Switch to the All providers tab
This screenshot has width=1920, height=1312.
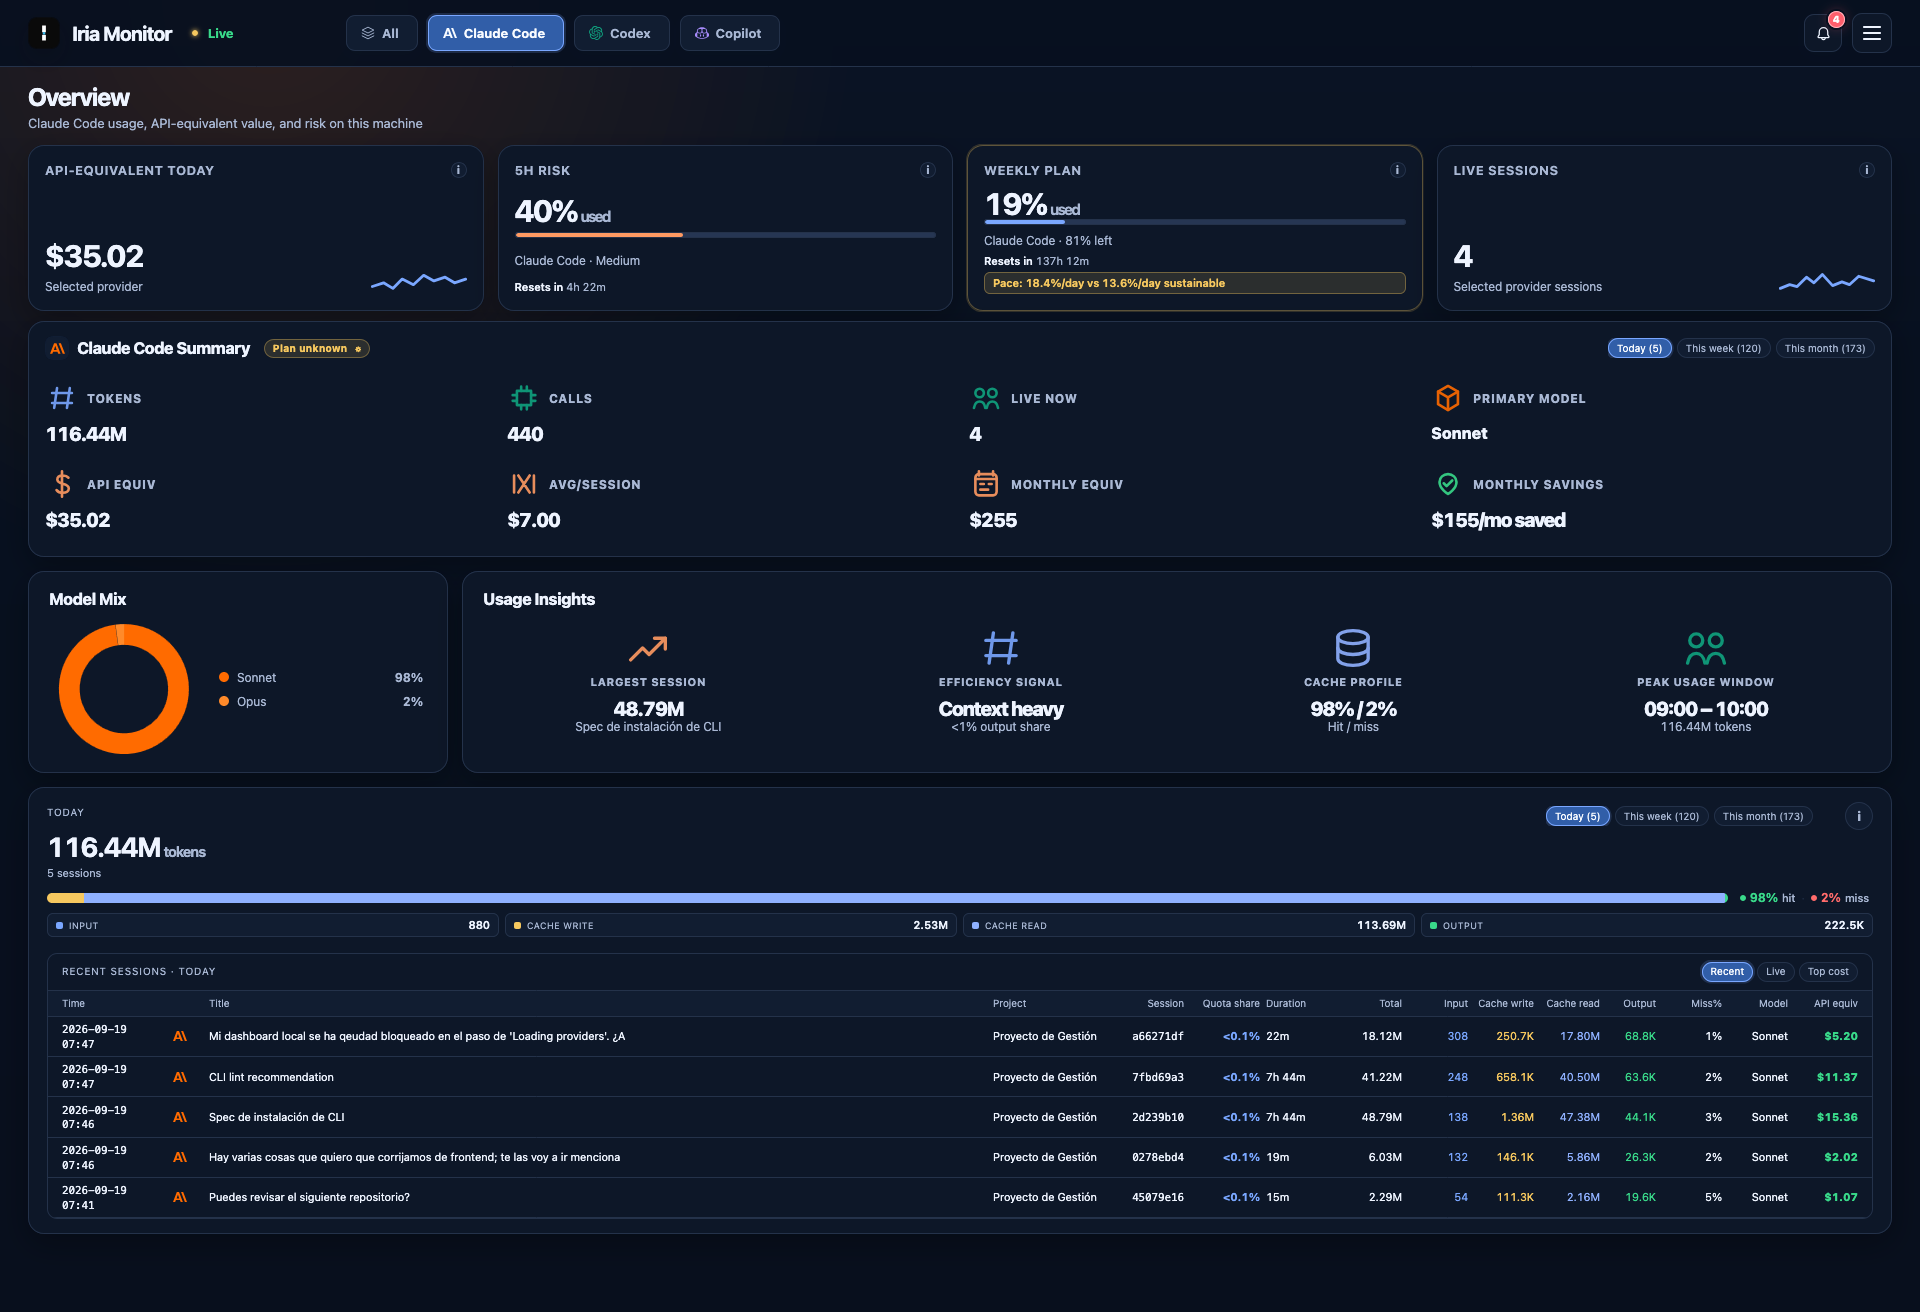tap(381, 33)
